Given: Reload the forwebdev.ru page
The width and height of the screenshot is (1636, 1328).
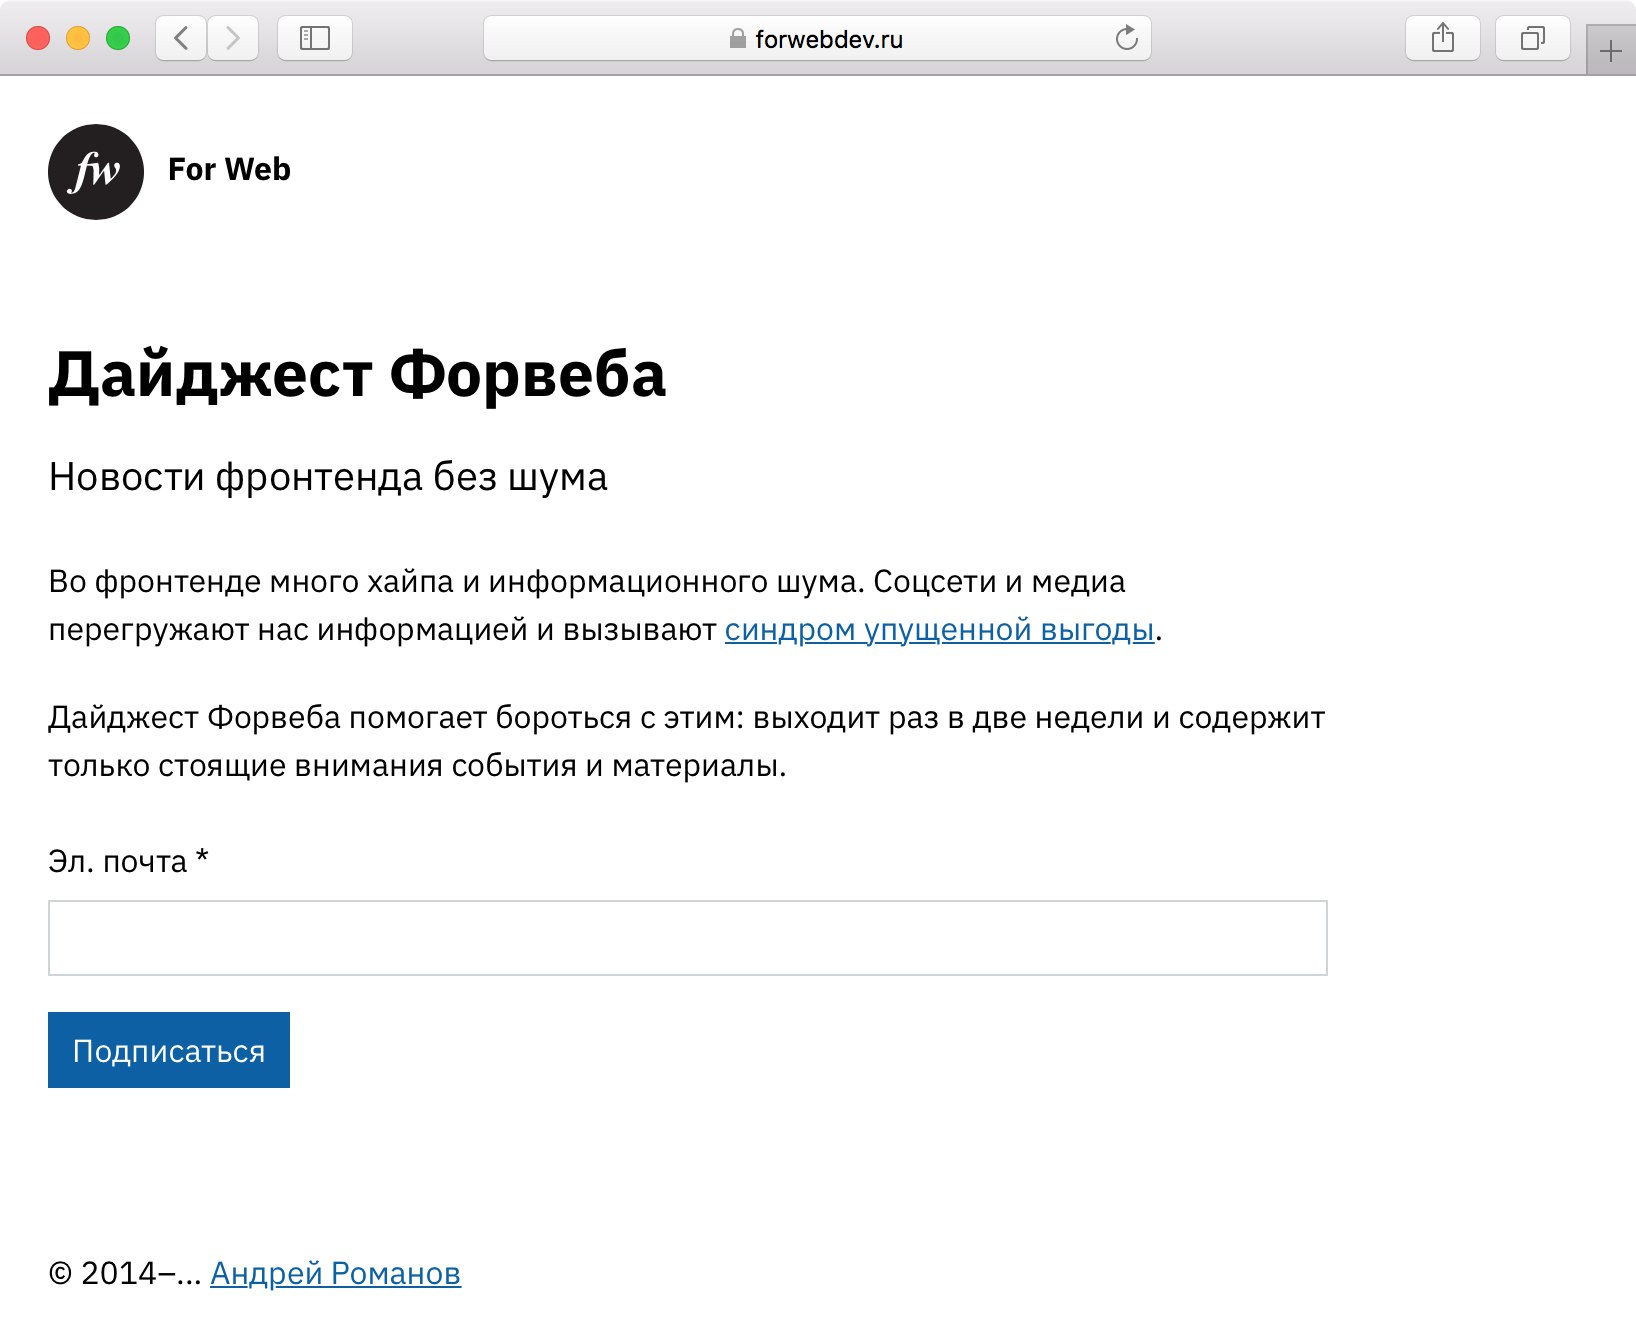Looking at the screenshot, I should pyautogui.click(x=1127, y=39).
